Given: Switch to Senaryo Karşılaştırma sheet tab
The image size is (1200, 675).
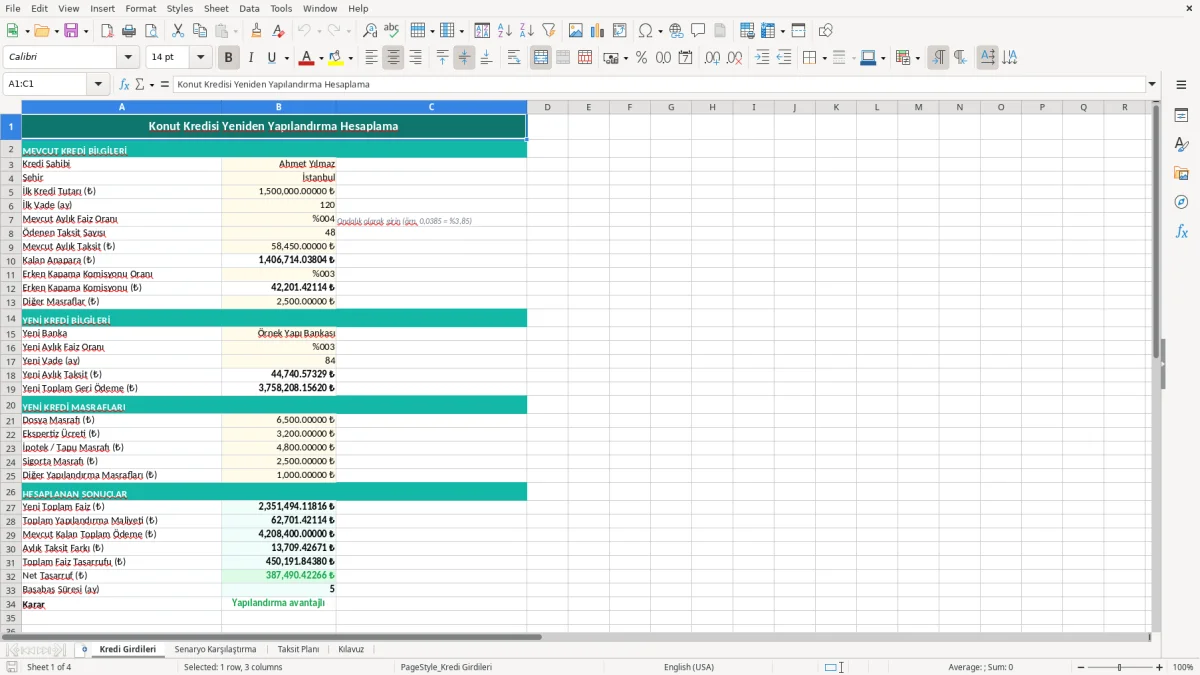Looking at the screenshot, I should click(x=215, y=649).
